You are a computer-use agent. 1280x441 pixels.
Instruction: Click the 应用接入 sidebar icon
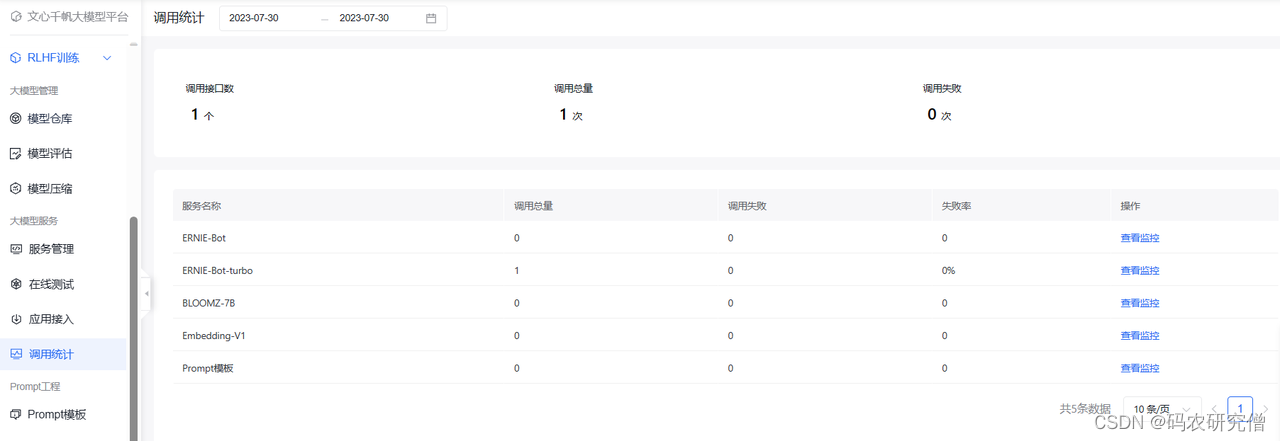pyautogui.click(x=15, y=319)
